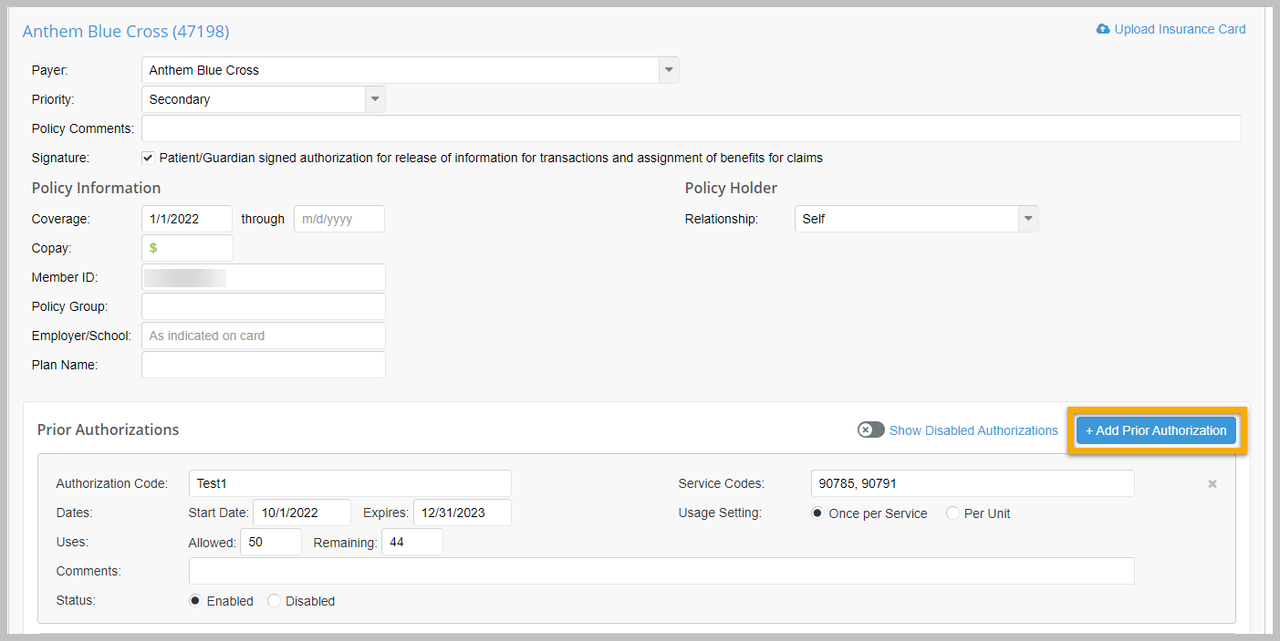This screenshot has width=1280, height=641.
Task: Click the Prior Authorizations section heading
Action: point(108,430)
